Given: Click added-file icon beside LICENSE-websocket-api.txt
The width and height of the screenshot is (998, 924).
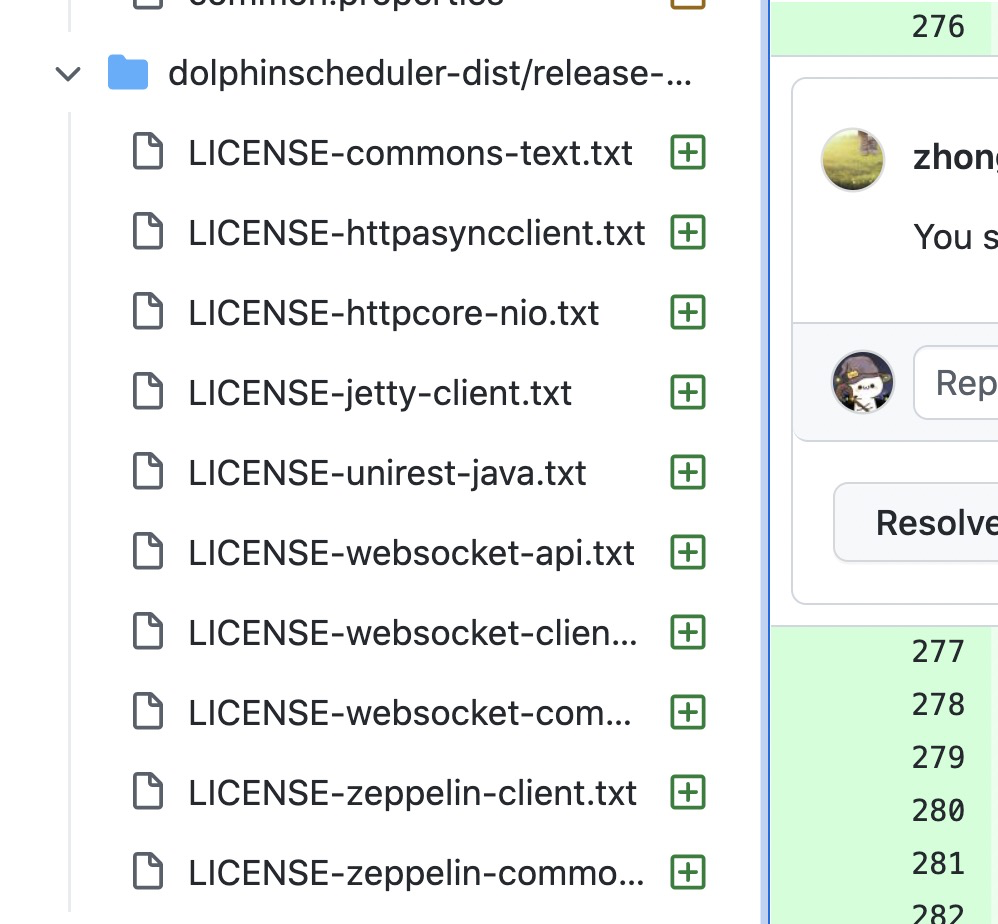Looking at the screenshot, I should coord(688,552).
